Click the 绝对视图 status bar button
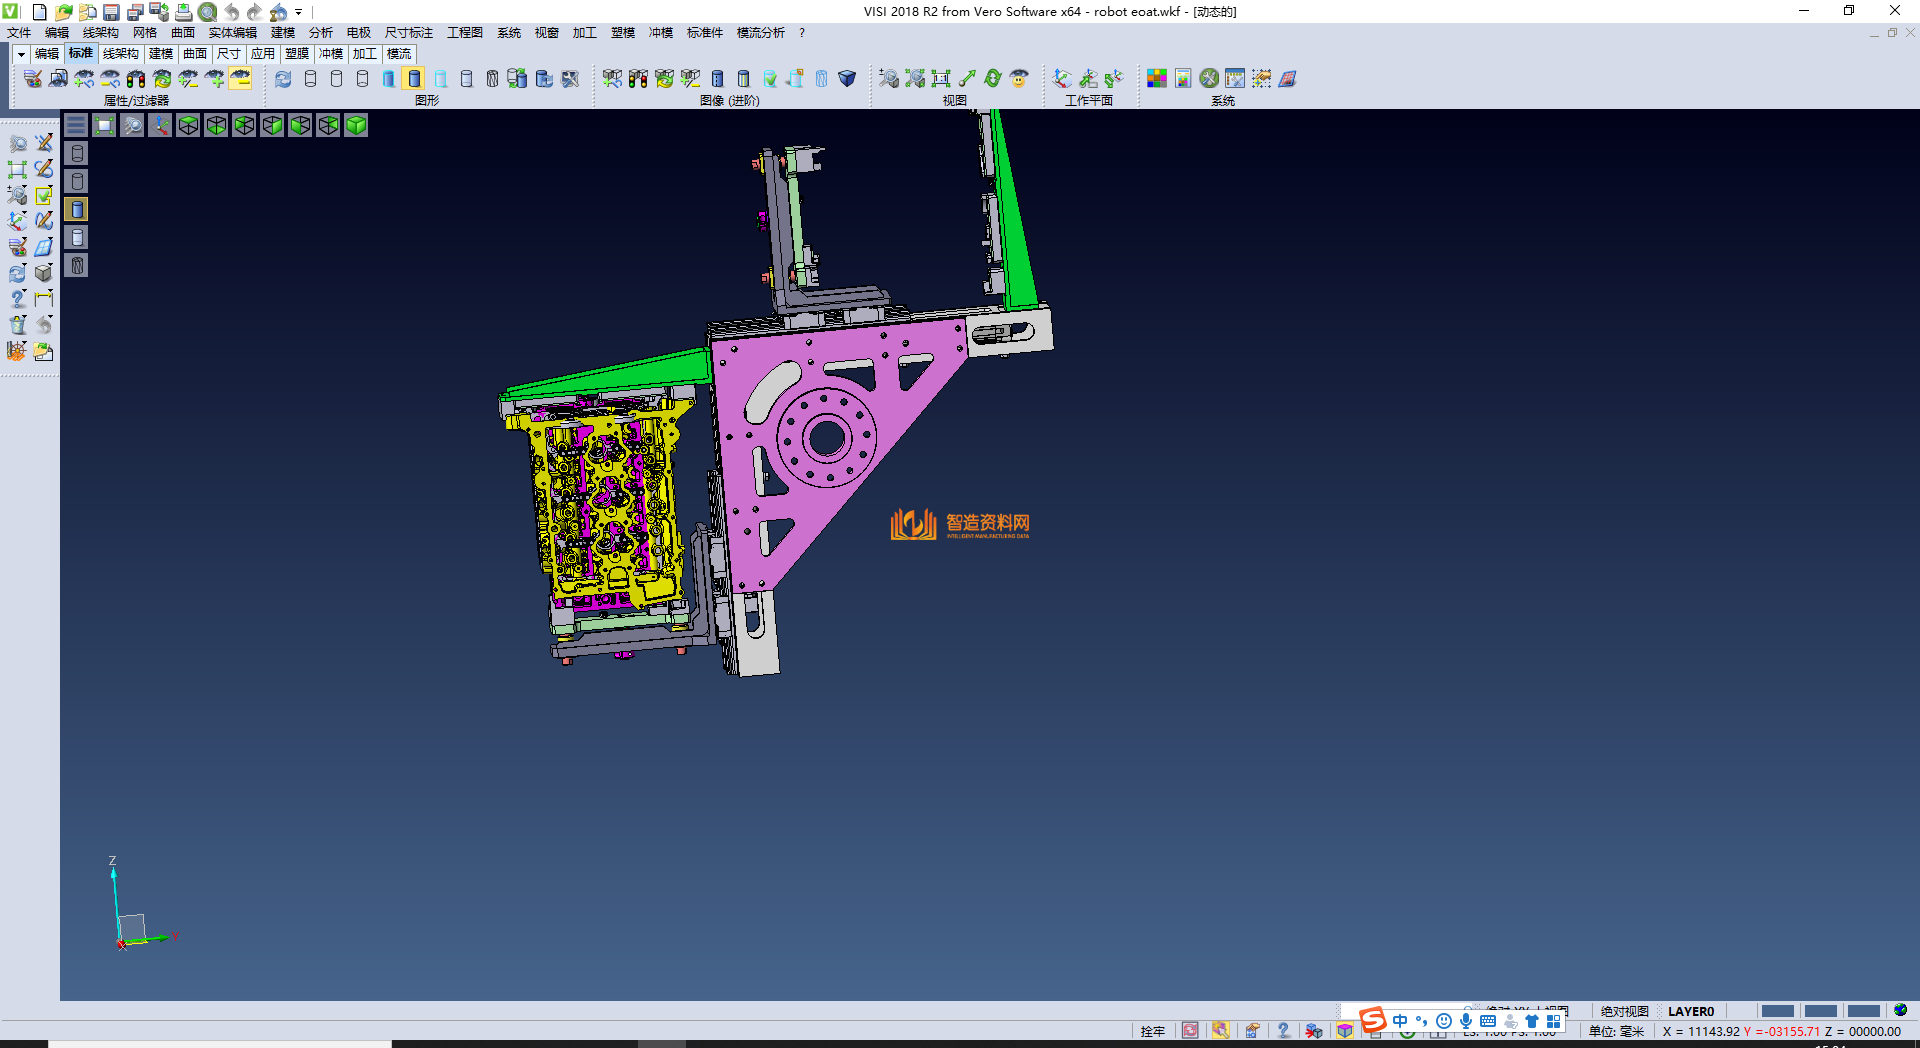This screenshot has width=1920, height=1048. click(x=1624, y=1011)
